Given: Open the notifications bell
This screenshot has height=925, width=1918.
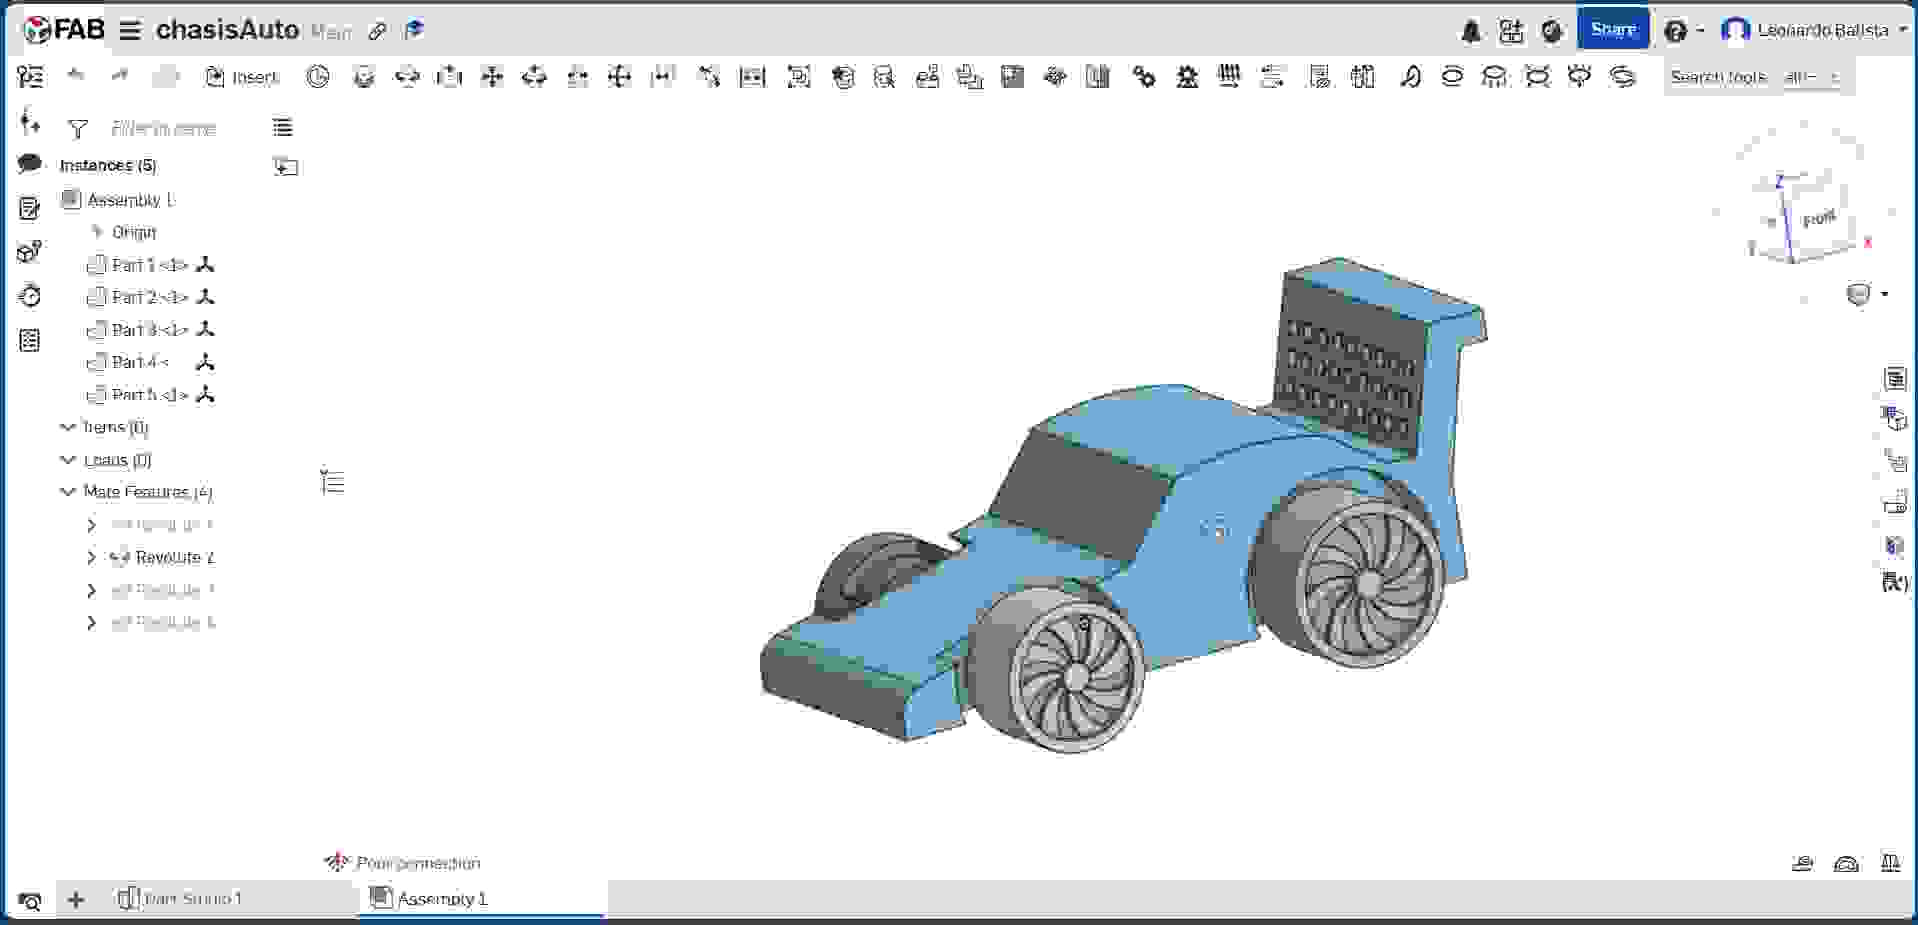Looking at the screenshot, I should tap(1469, 30).
